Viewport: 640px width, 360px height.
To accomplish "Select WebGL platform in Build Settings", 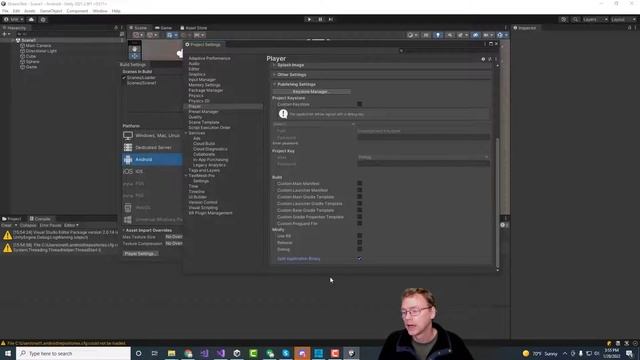I will [152, 207].
